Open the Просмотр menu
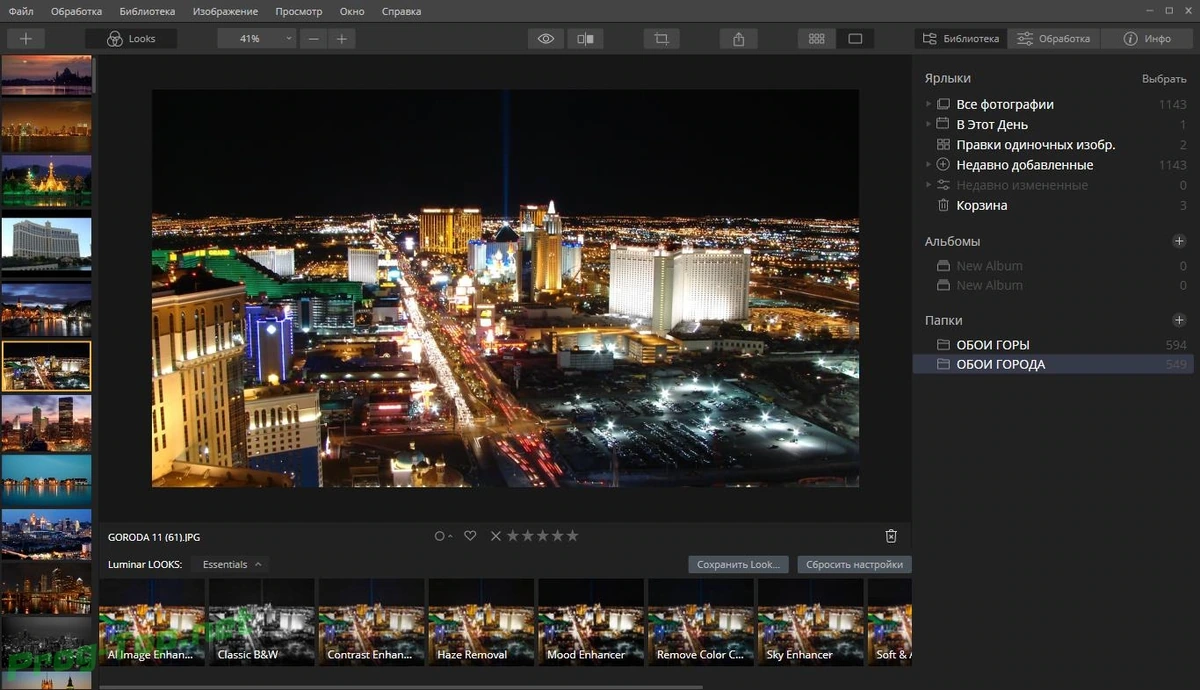This screenshot has height=690, width=1200. [x=299, y=11]
